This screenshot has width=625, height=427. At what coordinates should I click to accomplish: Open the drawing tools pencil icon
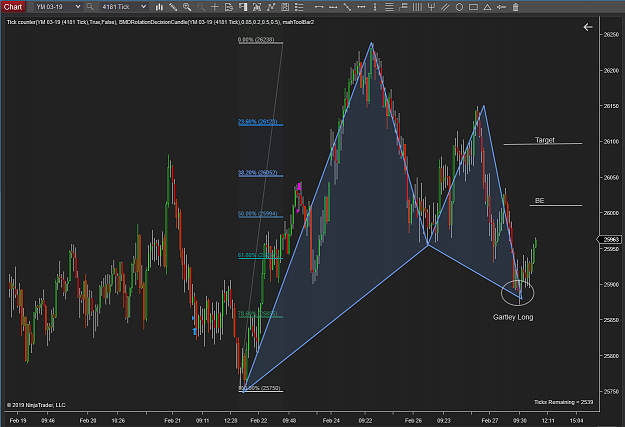pyautogui.click(x=173, y=7)
